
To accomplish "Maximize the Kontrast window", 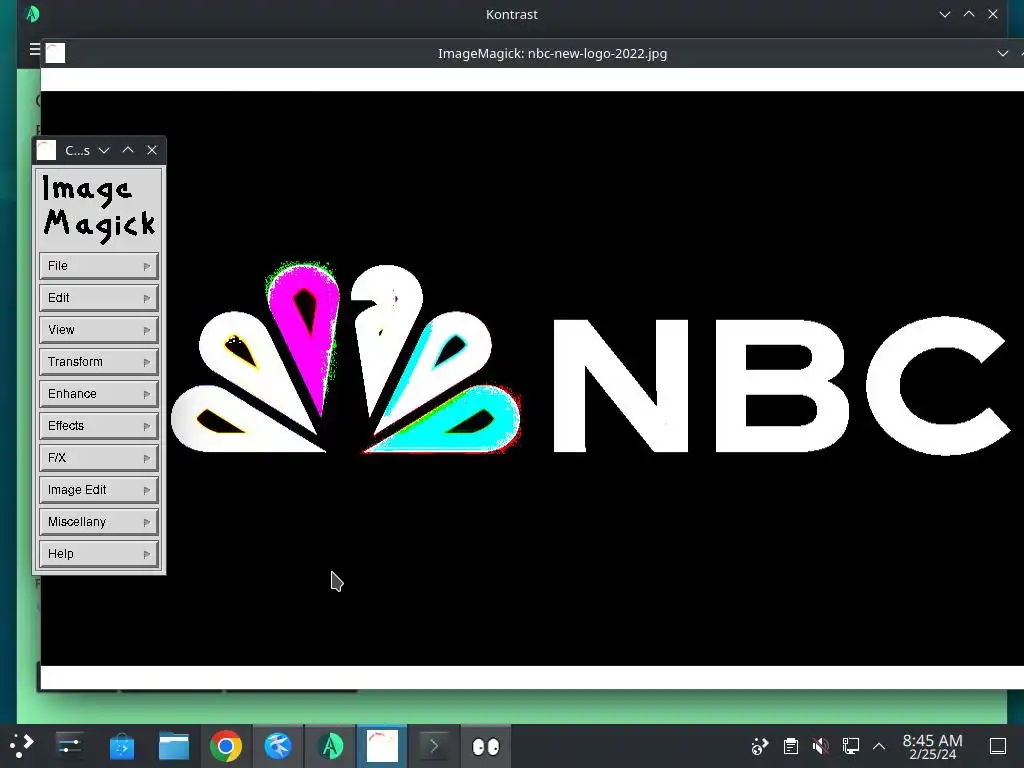I will coord(969,14).
